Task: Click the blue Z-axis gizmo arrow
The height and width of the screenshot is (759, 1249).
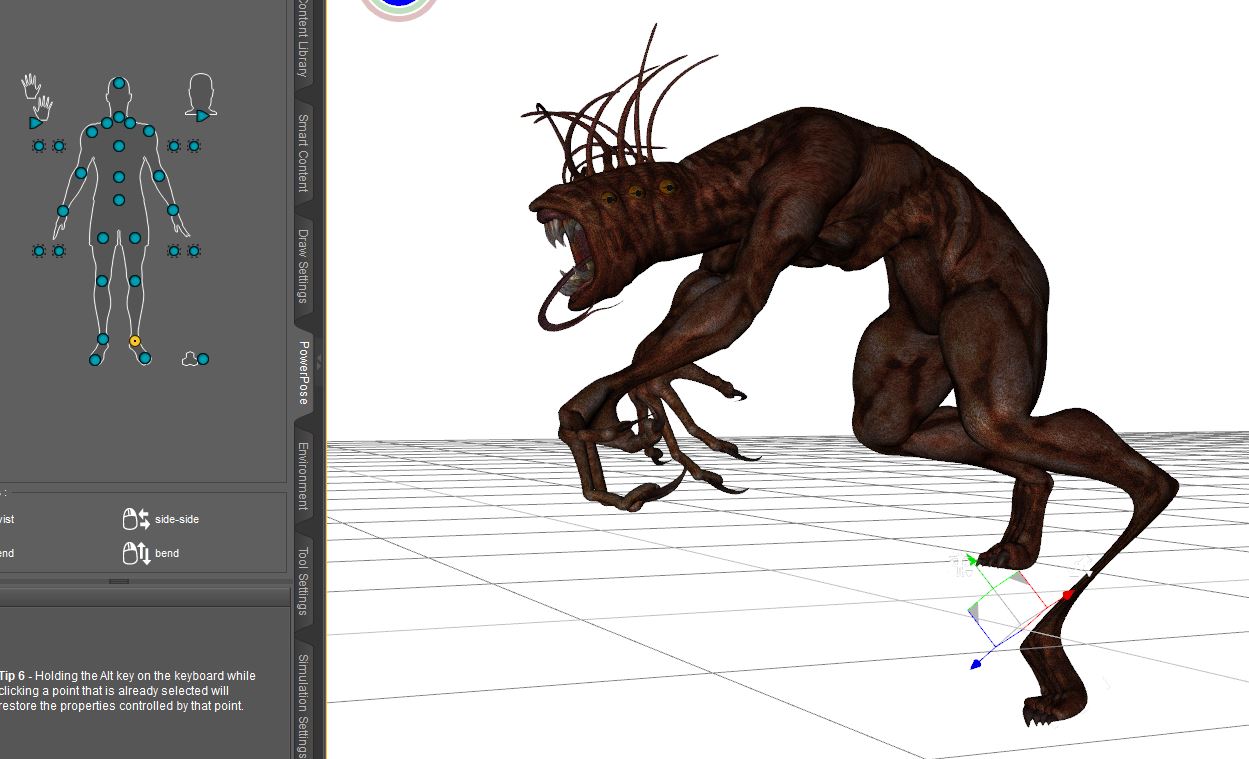Action: click(976, 664)
